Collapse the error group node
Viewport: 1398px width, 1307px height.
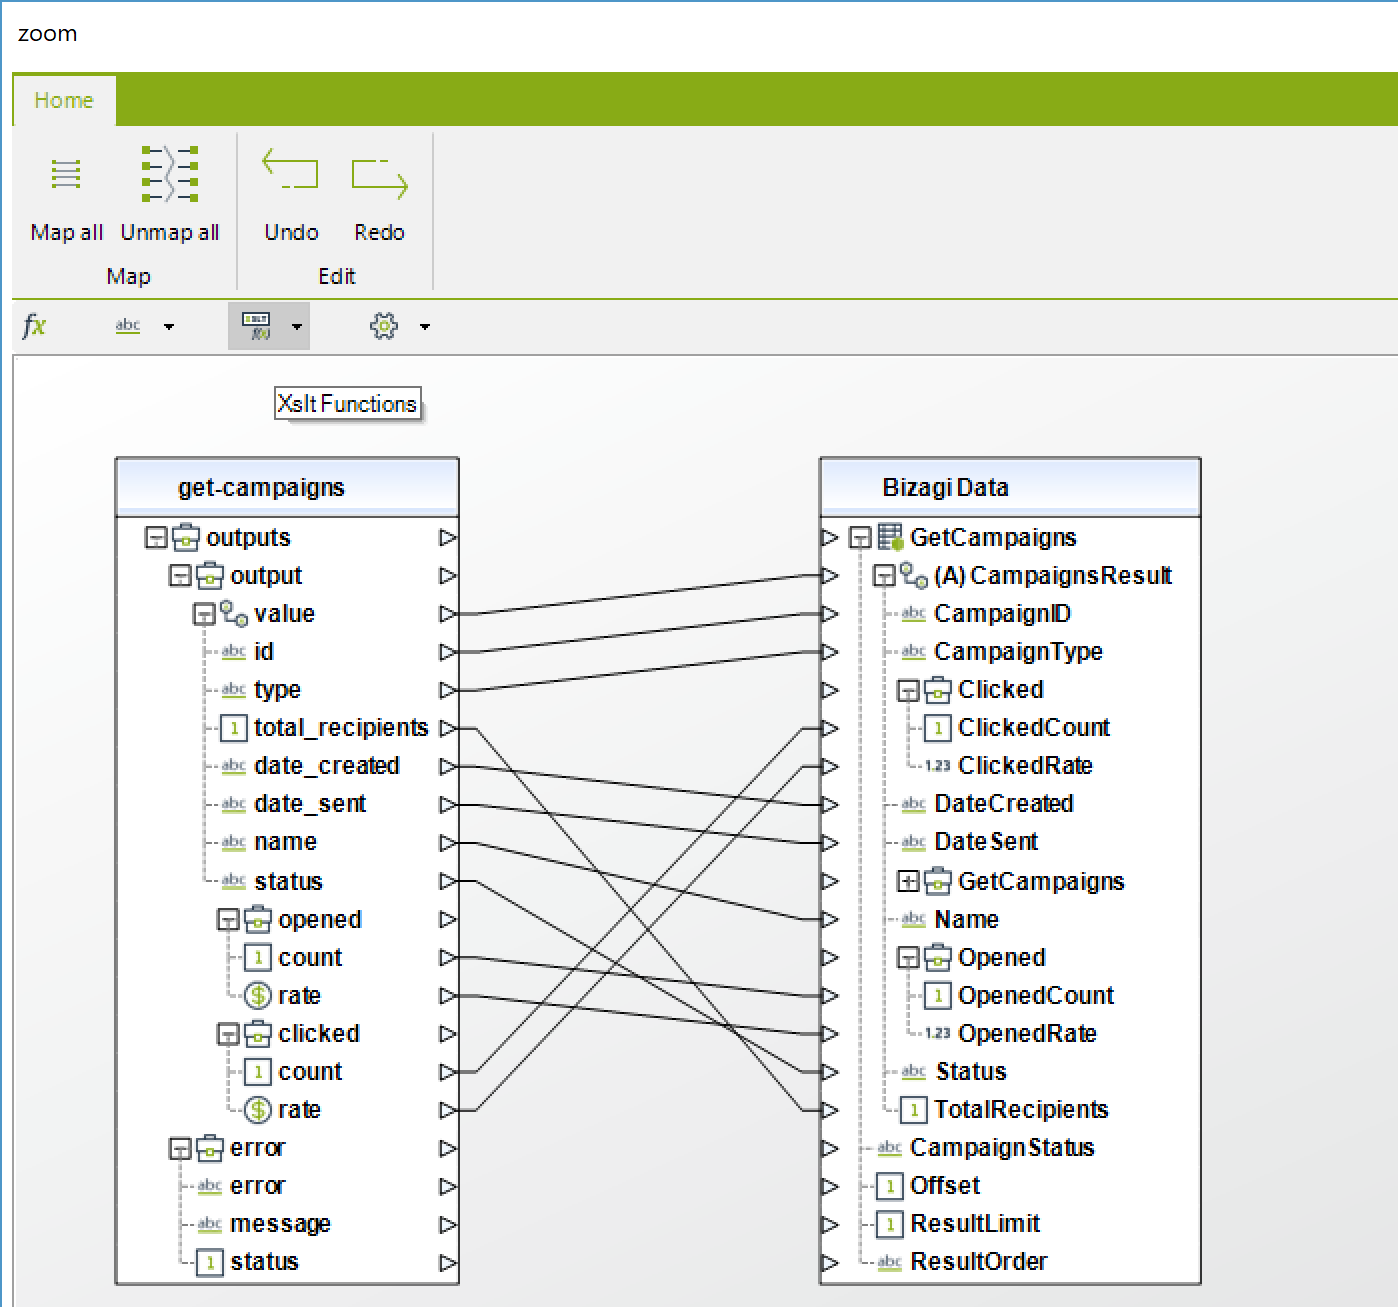pyautogui.click(x=179, y=1148)
